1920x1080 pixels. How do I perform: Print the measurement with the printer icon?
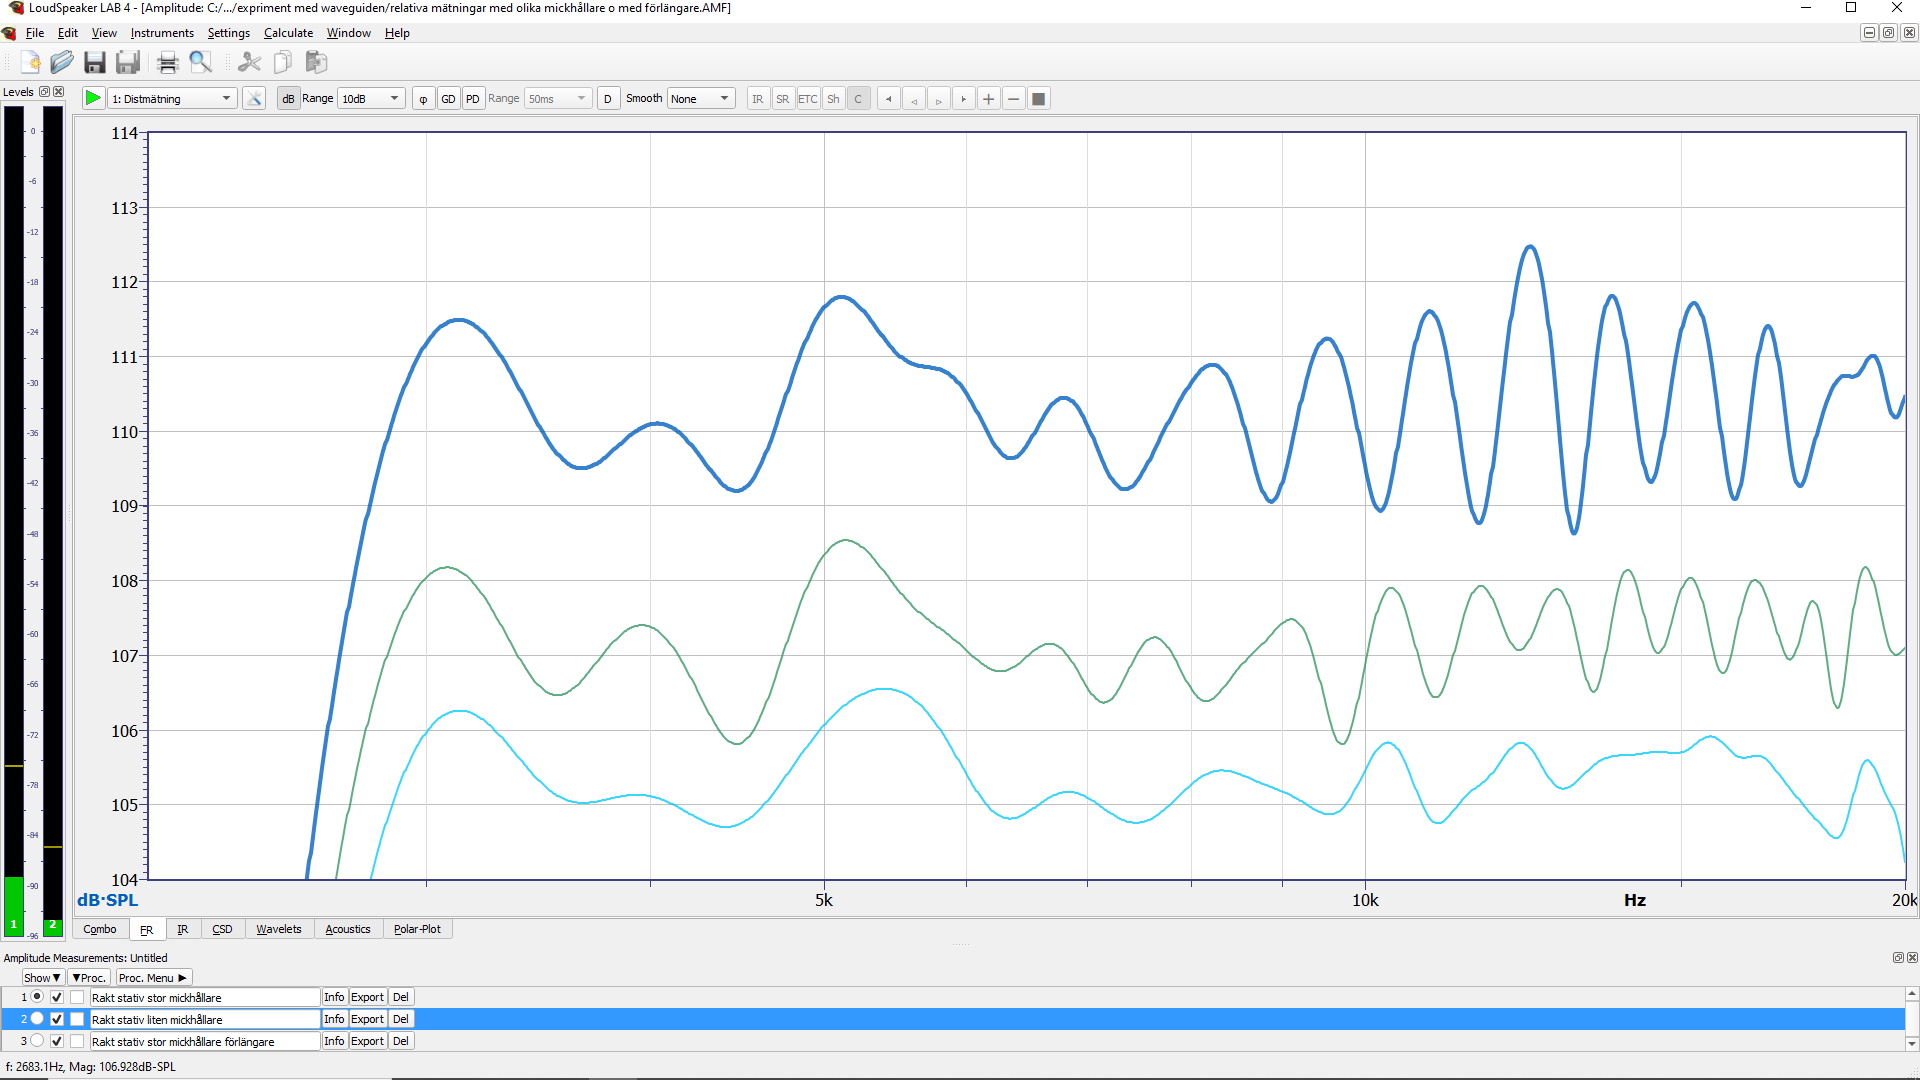click(168, 62)
